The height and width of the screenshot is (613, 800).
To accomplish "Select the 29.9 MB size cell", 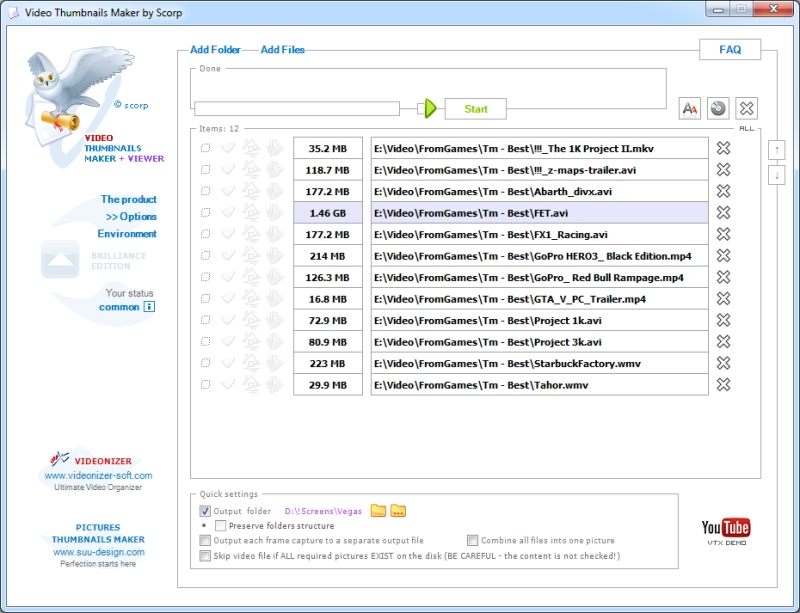I will [x=328, y=385].
